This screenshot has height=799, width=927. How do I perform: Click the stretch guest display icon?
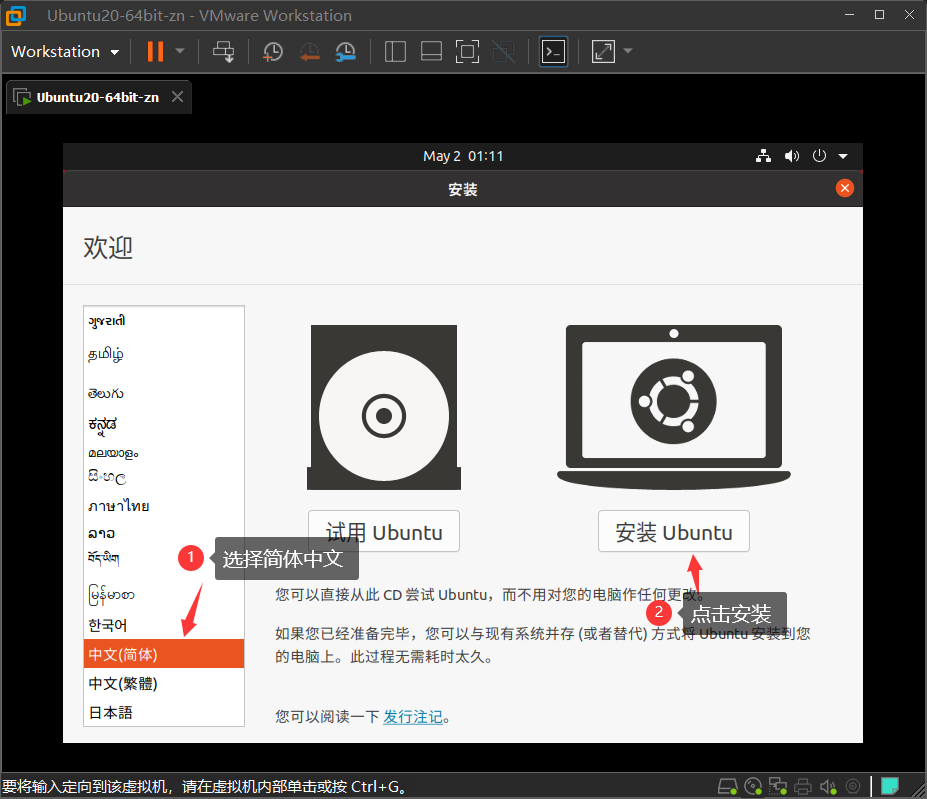coord(603,51)
